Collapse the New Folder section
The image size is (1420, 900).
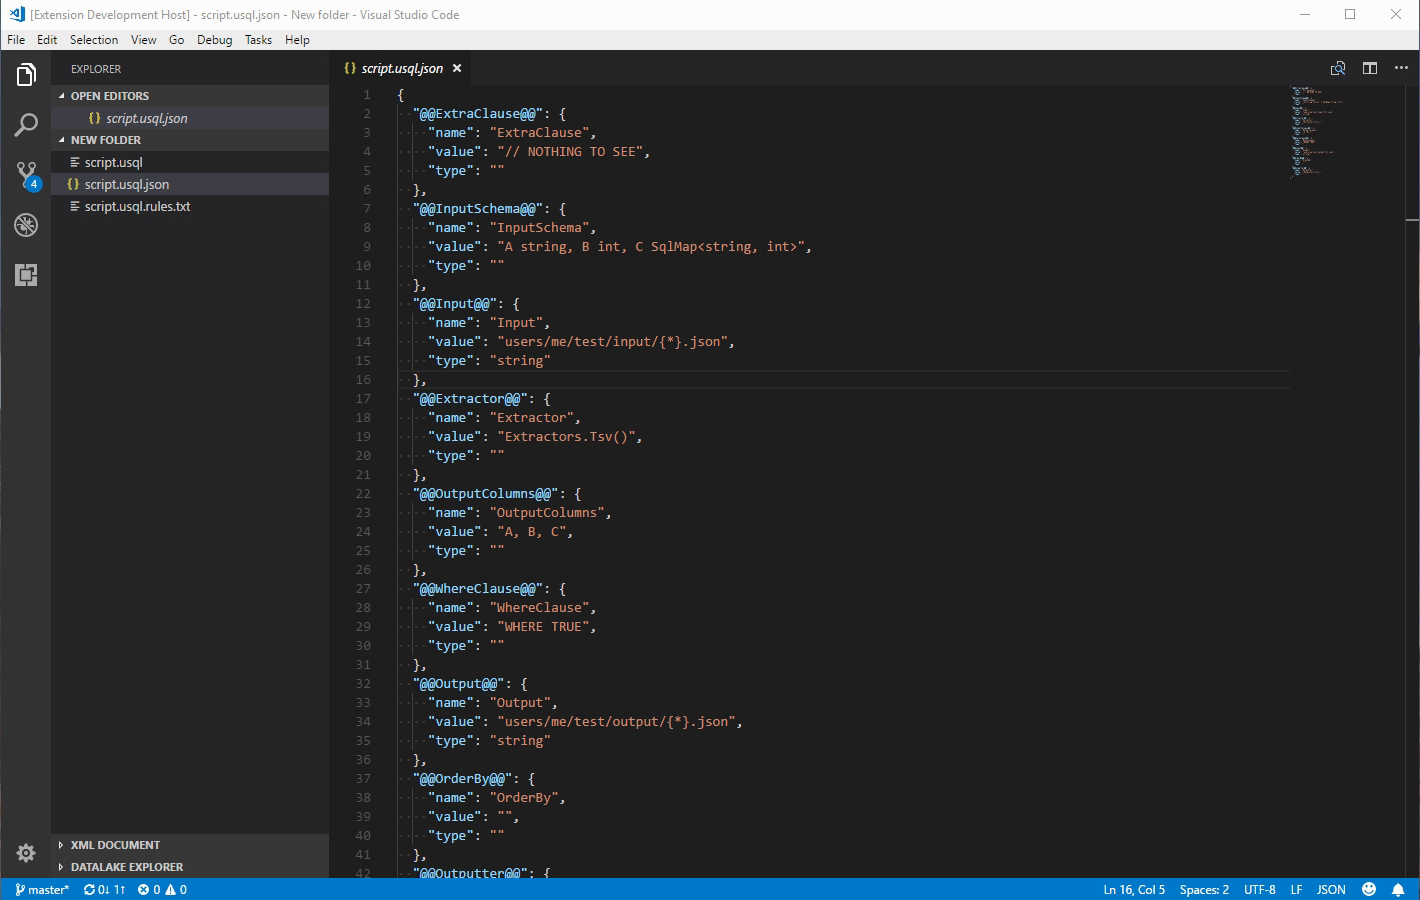(x=190, y=140)
